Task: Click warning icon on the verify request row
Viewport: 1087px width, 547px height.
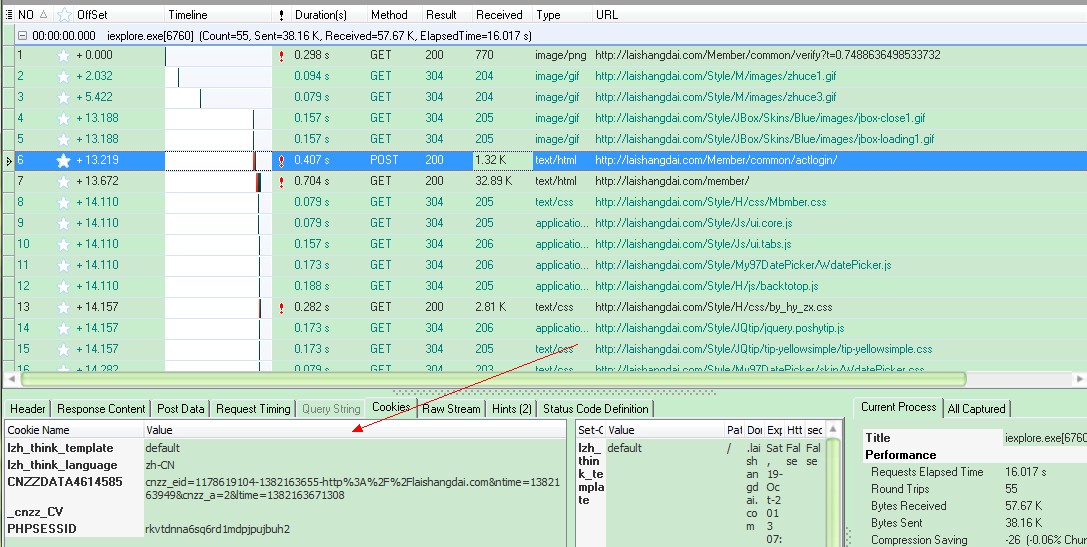Action: (x=281, y=57)
